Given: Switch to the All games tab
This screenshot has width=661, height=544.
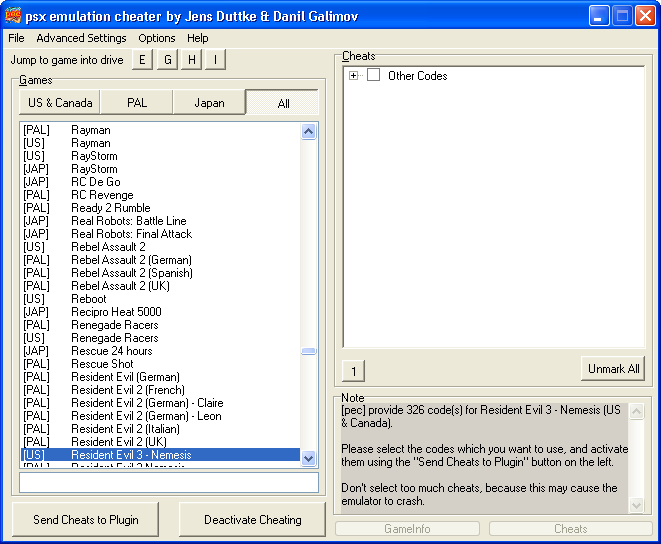Looking at the screenshot, I should tap(282, 102).
